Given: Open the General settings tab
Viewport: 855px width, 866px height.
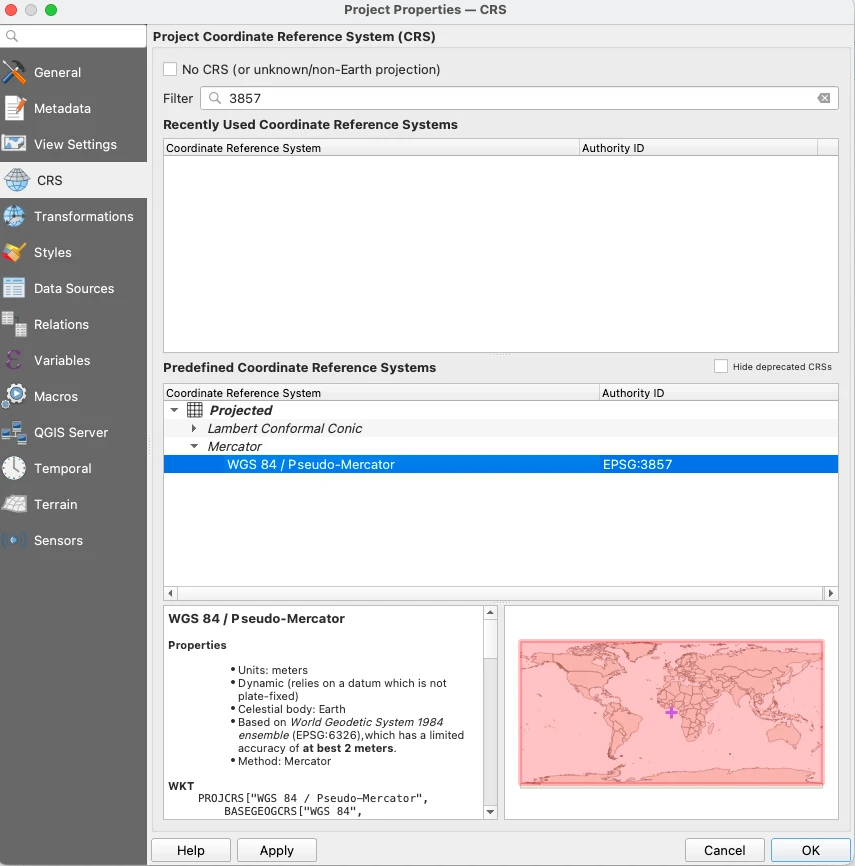Looking at the screenshot, I should click(73, 72).
